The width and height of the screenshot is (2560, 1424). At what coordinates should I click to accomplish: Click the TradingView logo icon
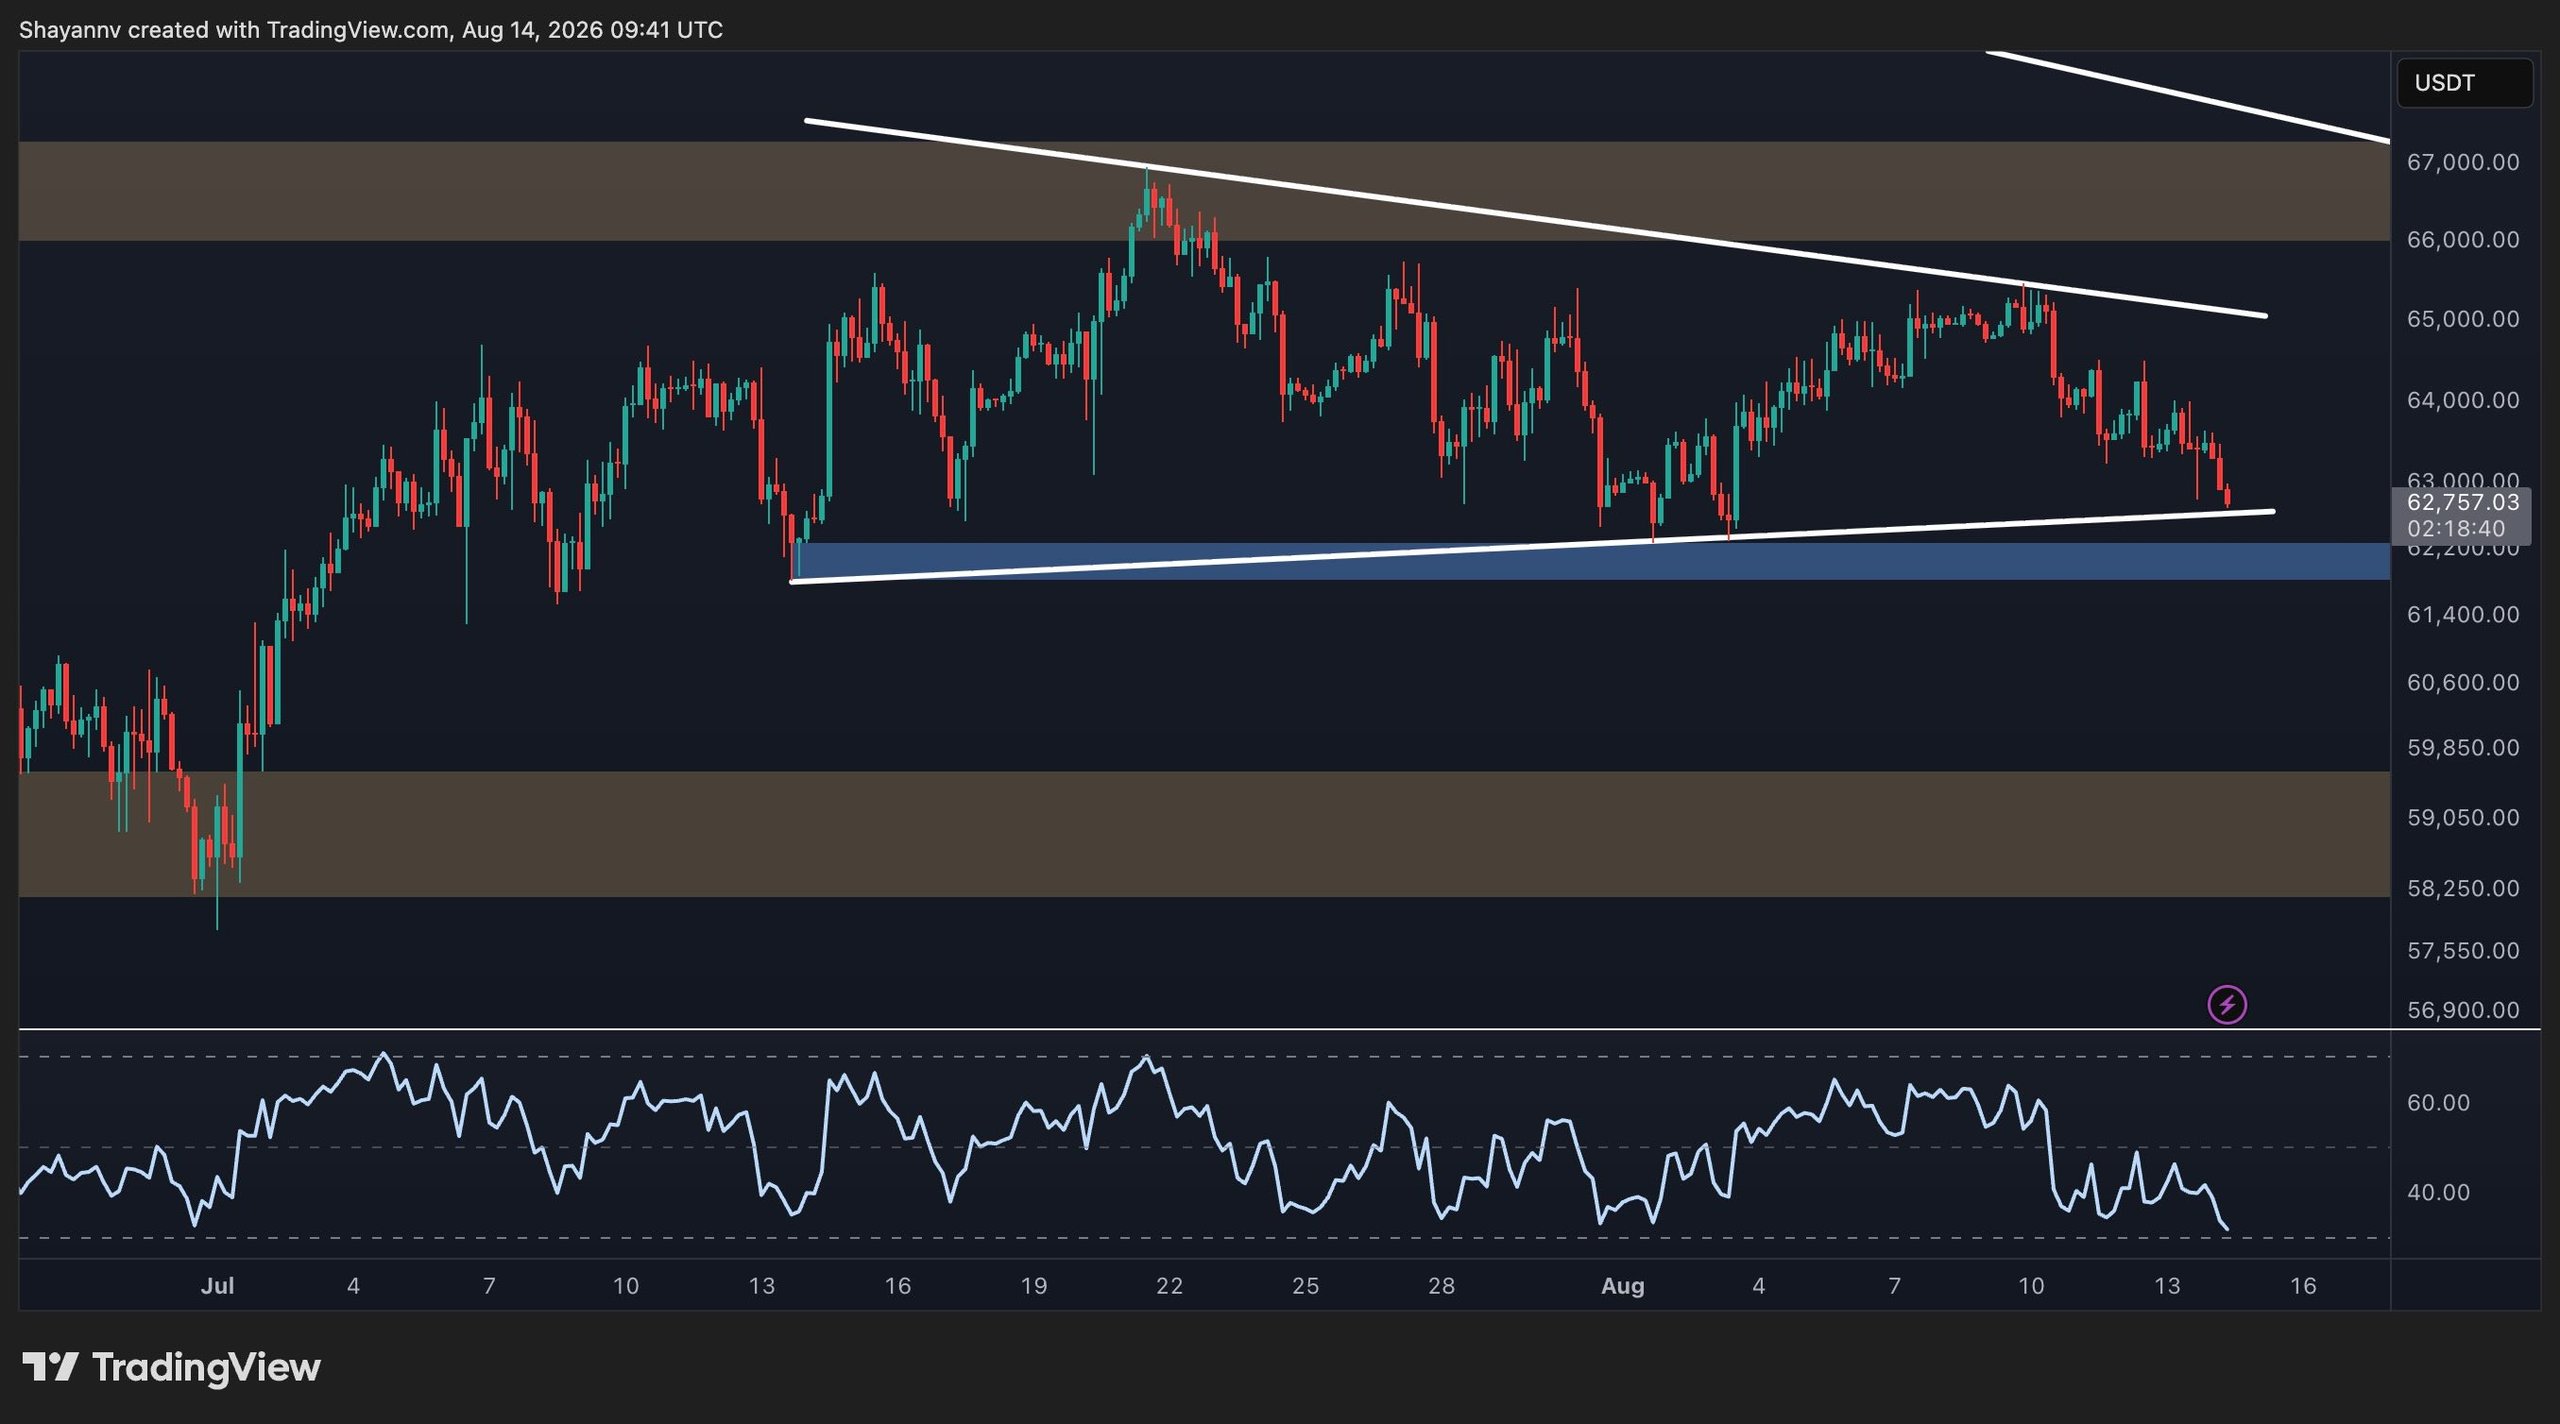point(50,1366)
